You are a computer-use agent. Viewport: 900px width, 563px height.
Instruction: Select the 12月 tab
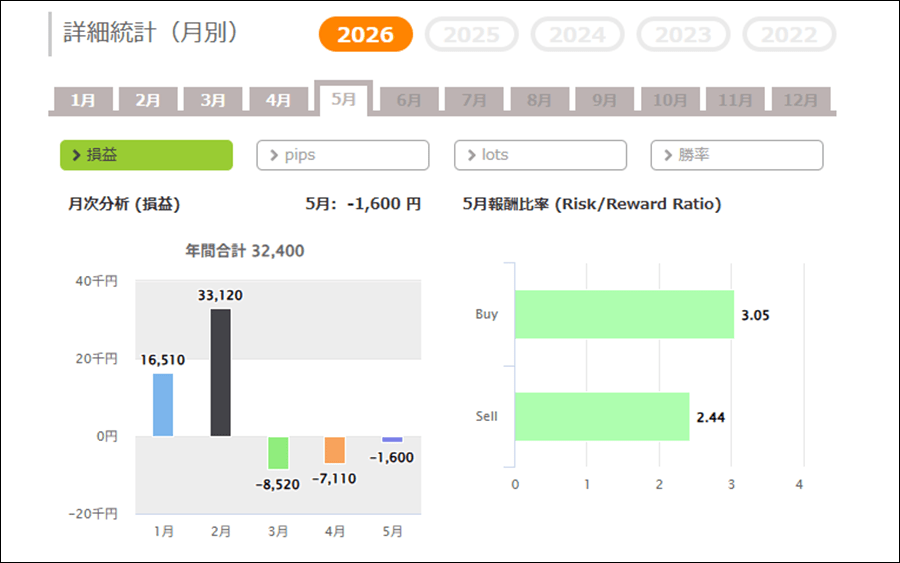coord(801,100)
